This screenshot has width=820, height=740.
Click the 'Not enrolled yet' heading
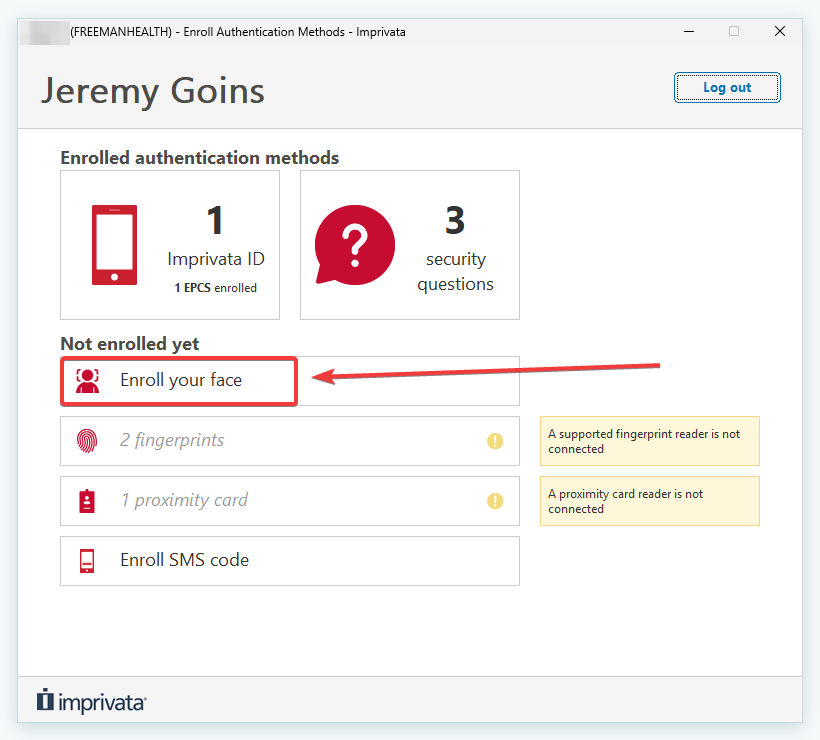pyautogui.click(x=130, y=344)
